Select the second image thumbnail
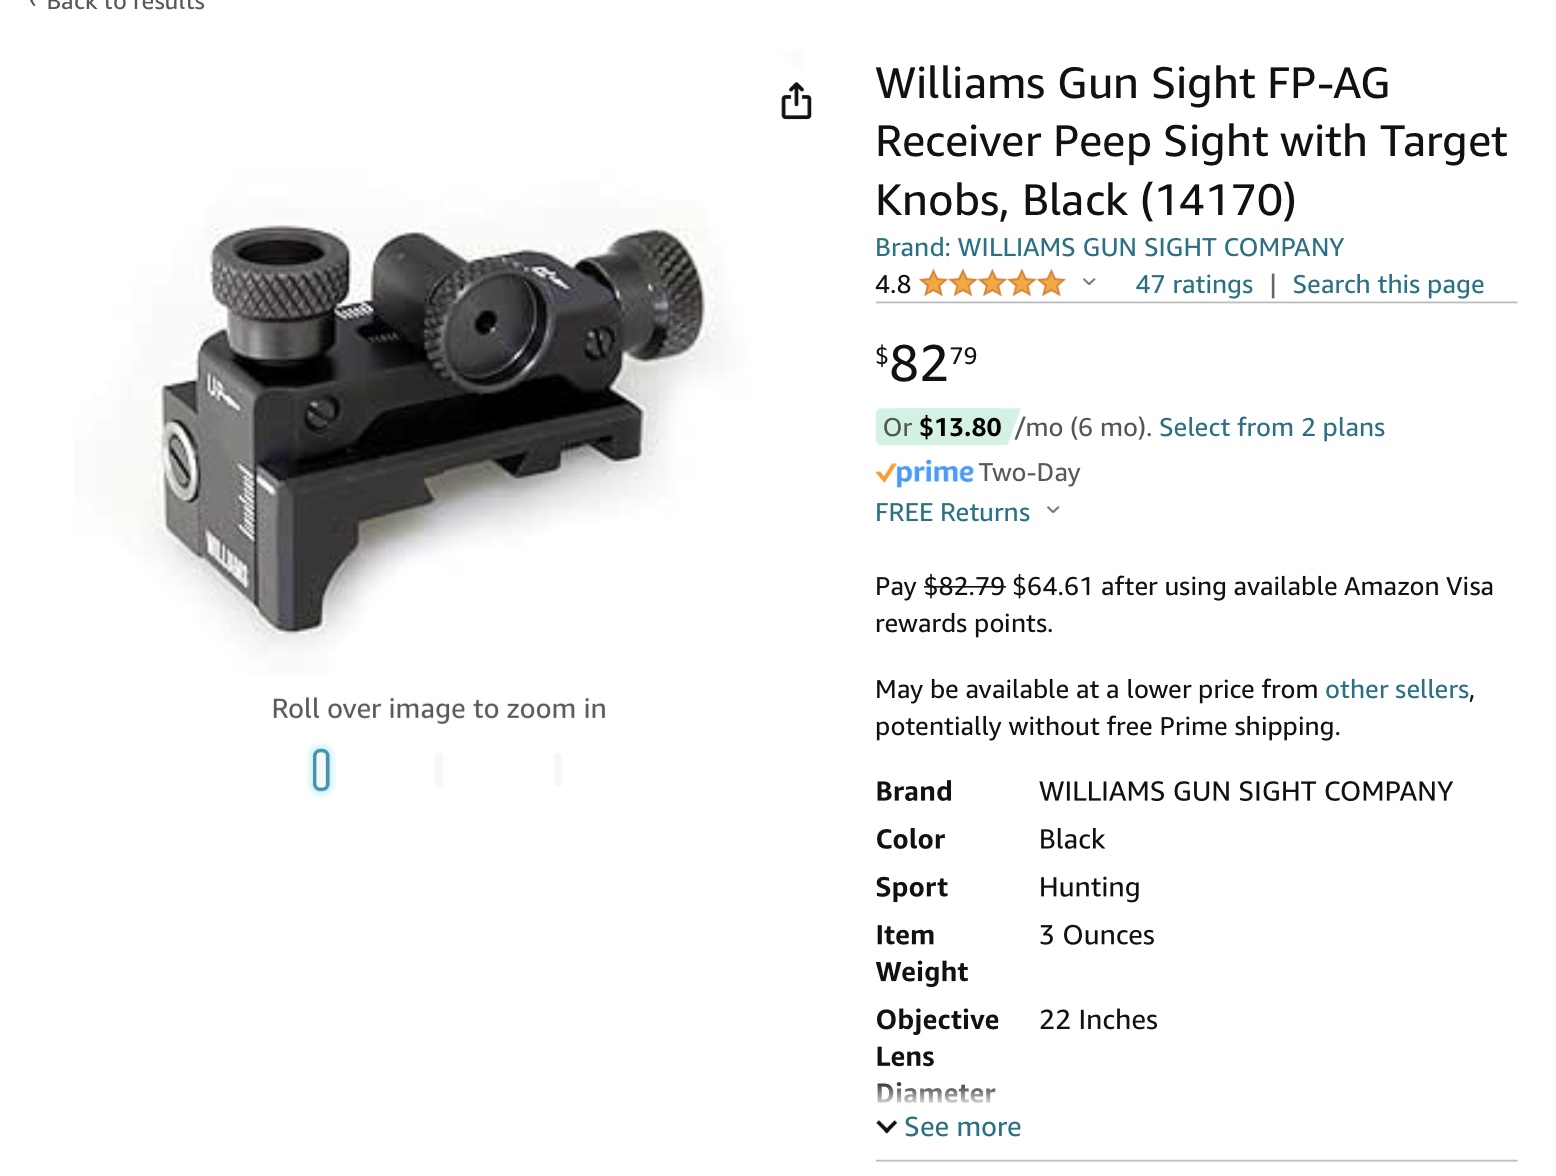 tap(439, 770)
